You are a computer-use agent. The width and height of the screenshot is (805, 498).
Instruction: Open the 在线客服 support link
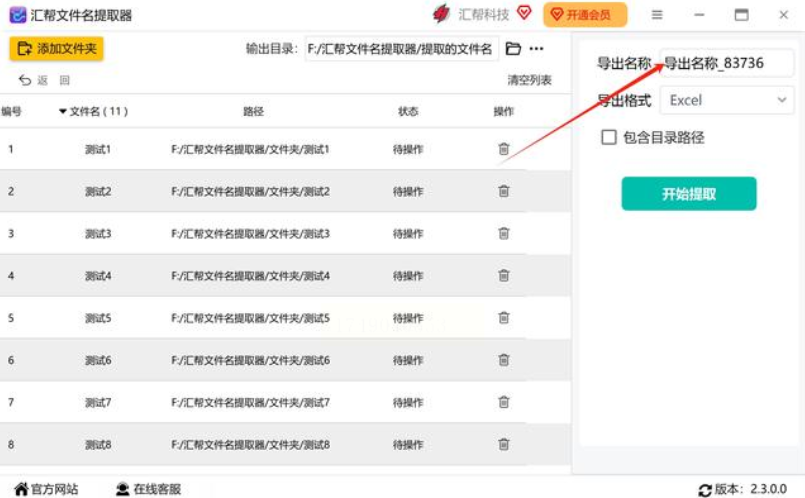point(148,489)
